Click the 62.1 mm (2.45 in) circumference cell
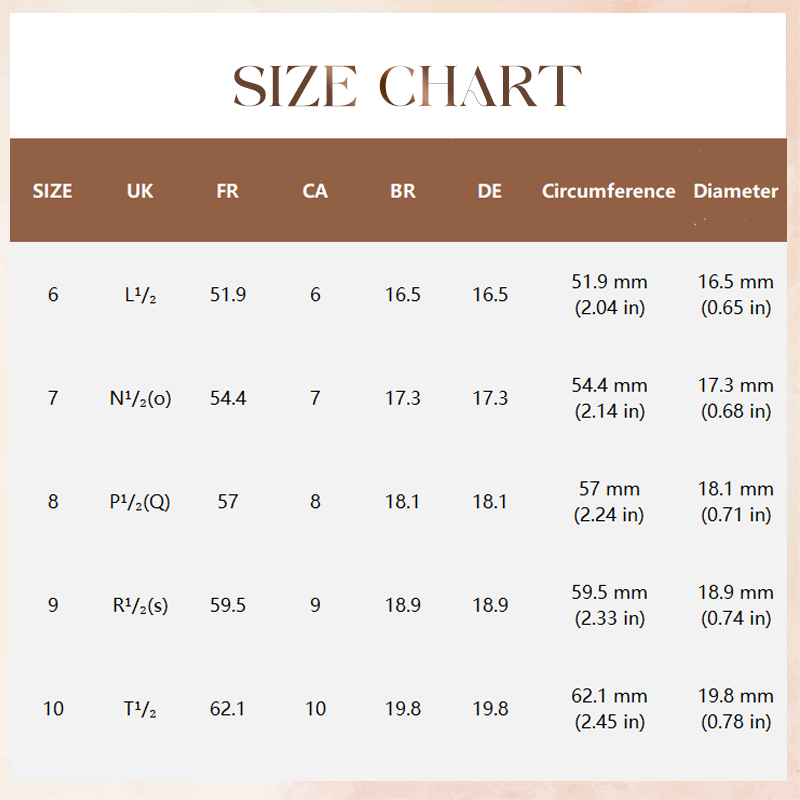 coord(610,709)
